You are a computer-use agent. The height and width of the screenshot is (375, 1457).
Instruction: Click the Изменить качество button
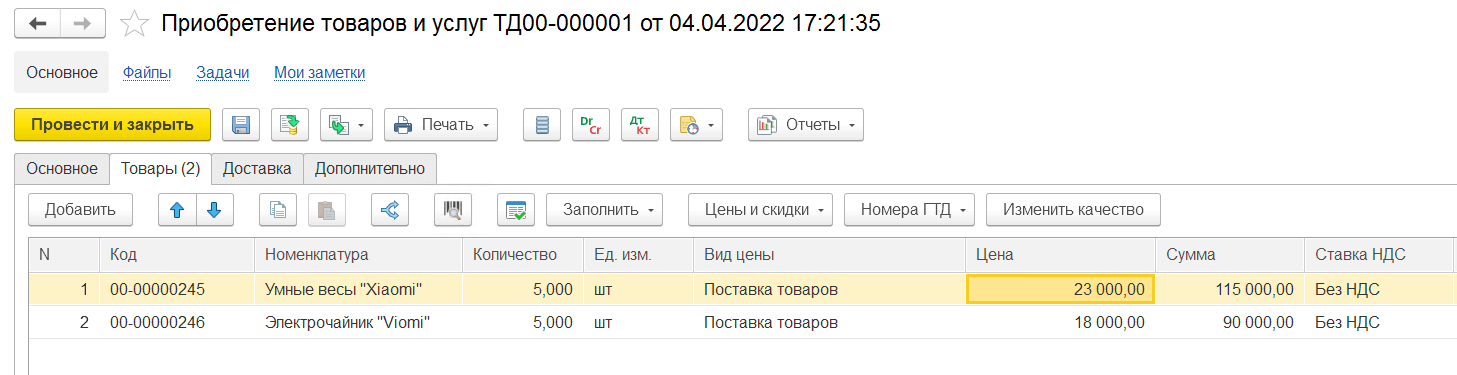1073,210
